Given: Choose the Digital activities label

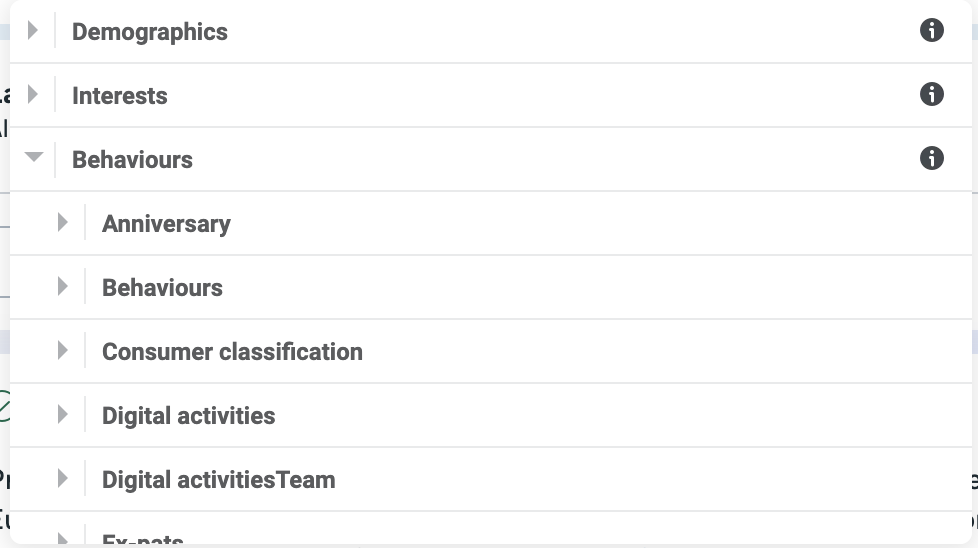Looking at the screenshot, I should [188, 416].
